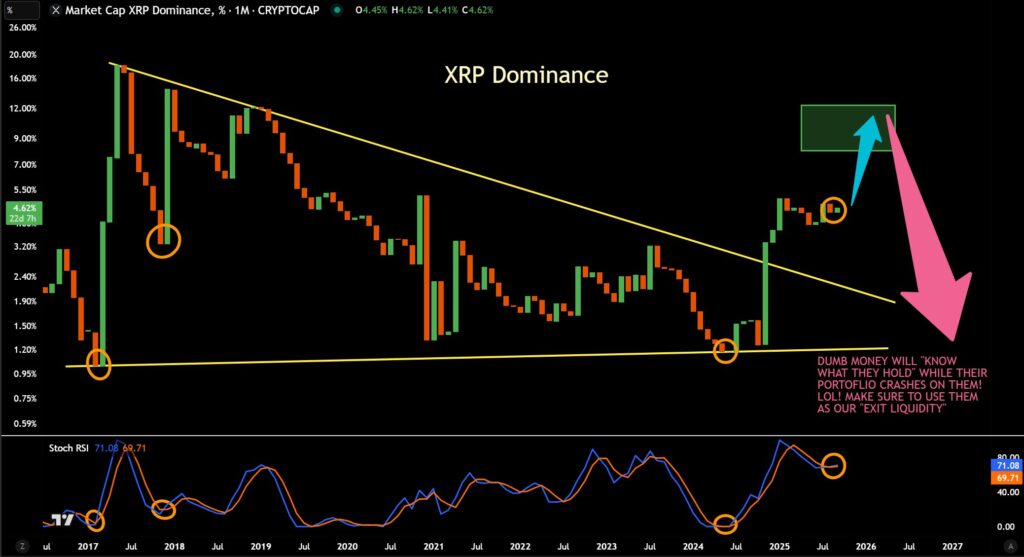The image size is (1024, 557).
Task: Click the low value L4.41%
Action: click(x=443, y=10)
